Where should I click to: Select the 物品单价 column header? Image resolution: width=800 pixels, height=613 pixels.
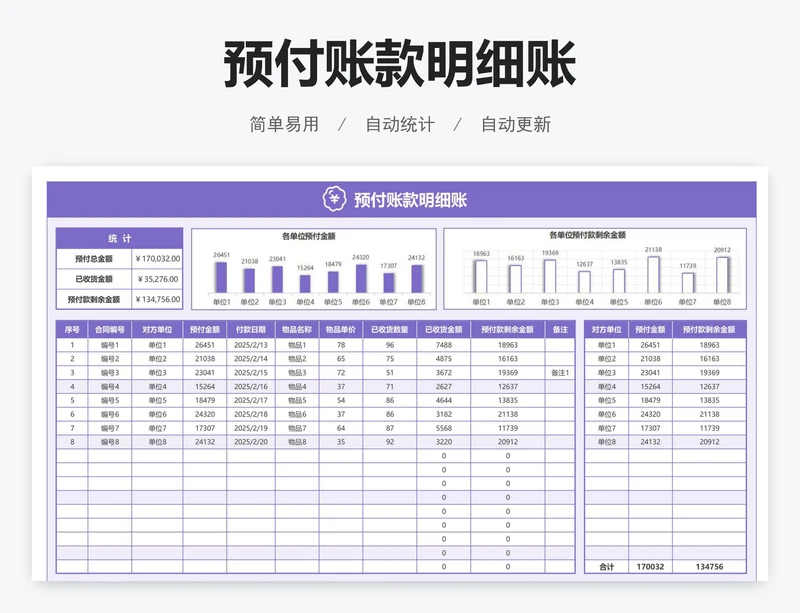[341, 330]
